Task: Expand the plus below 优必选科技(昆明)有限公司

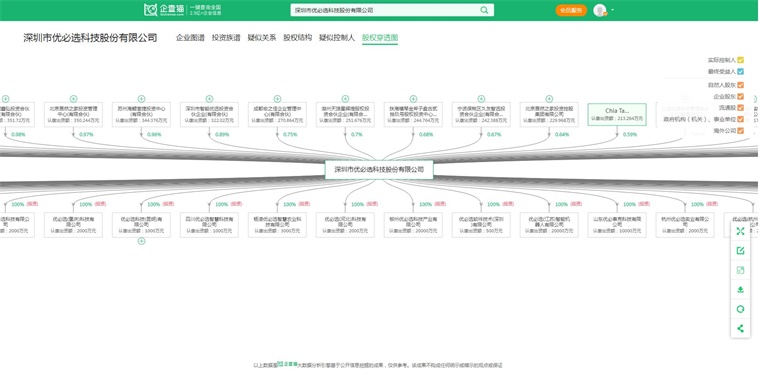Action: coord(141,241)
